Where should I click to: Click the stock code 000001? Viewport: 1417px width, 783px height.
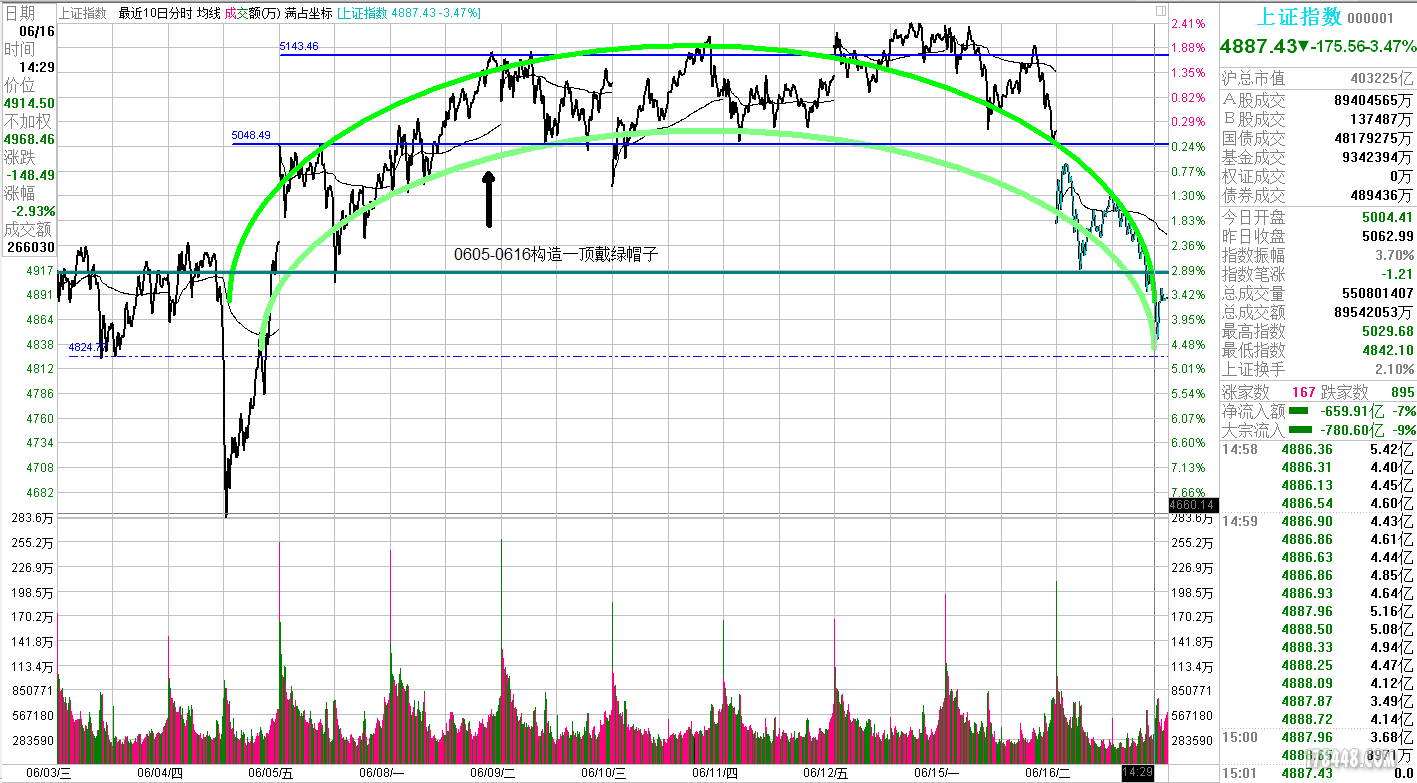(1370, 18)
